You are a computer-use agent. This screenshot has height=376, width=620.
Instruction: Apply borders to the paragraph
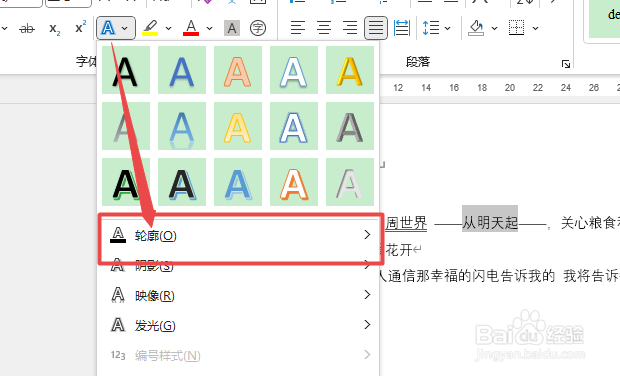click(516, 28)
